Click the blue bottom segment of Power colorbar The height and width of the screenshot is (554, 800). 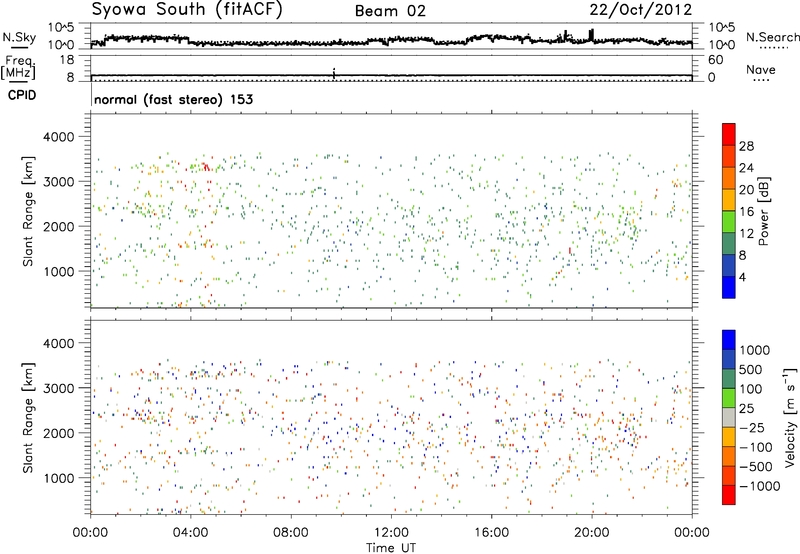729,287
